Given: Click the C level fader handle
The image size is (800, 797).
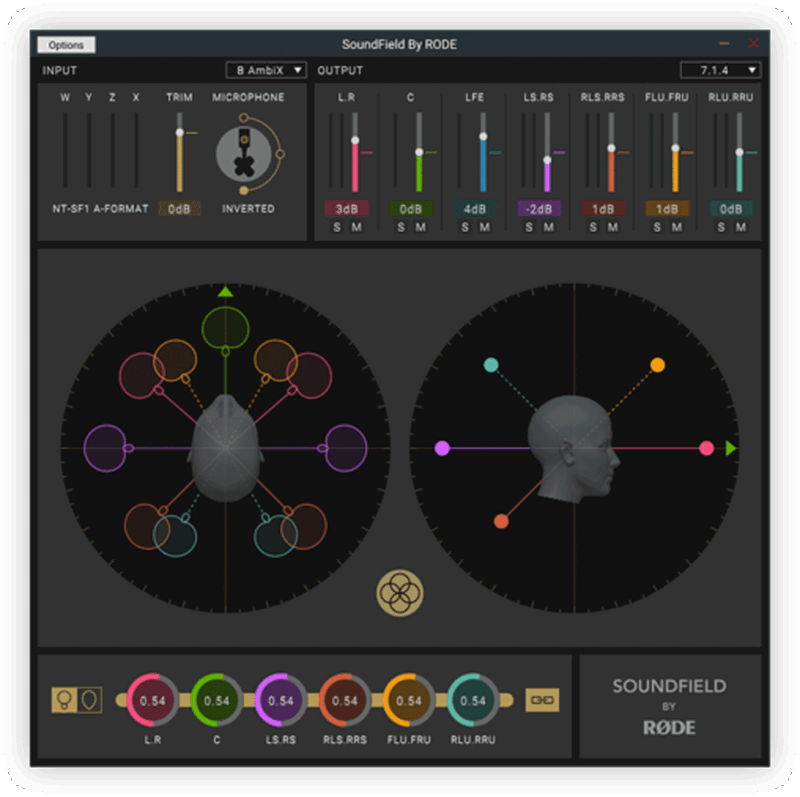Looking at the screenshot, I should 419,152.
